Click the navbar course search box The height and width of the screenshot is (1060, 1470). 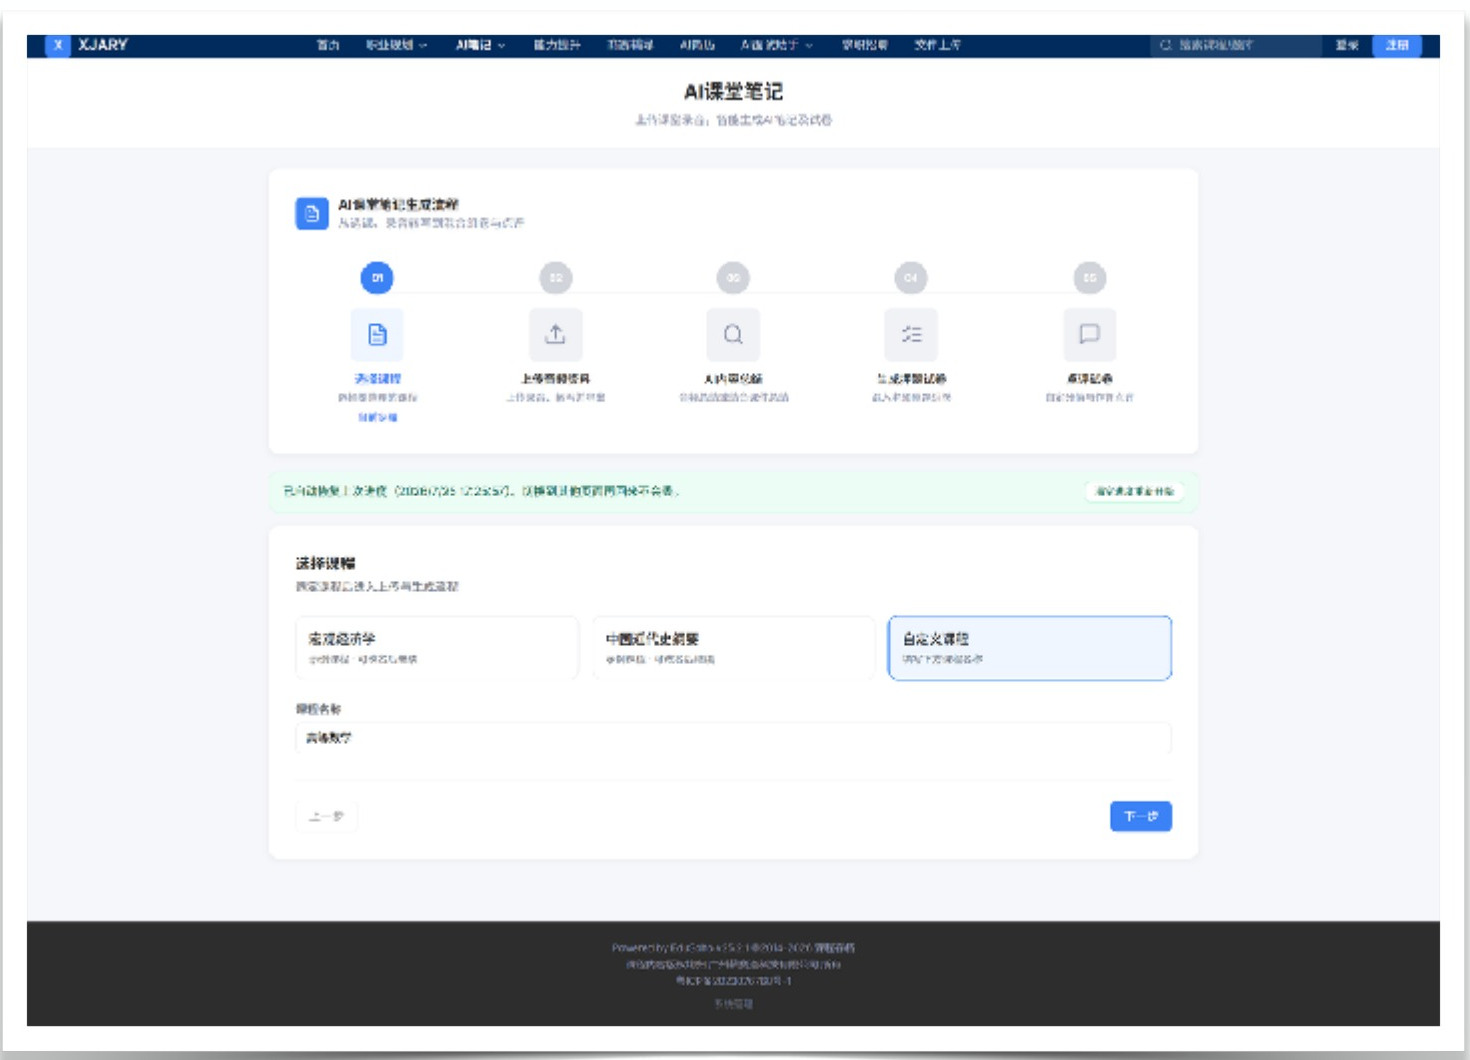pos(1236,45)
